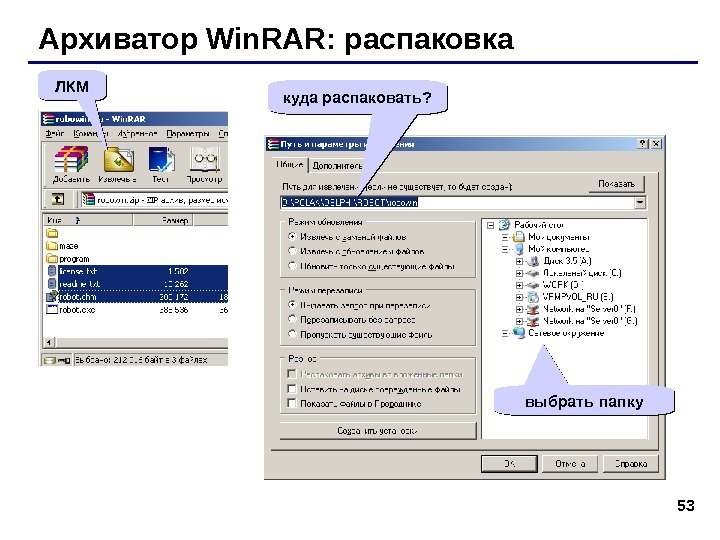
Task: Open the extraction path dropdown arrow
Action: 640,202
